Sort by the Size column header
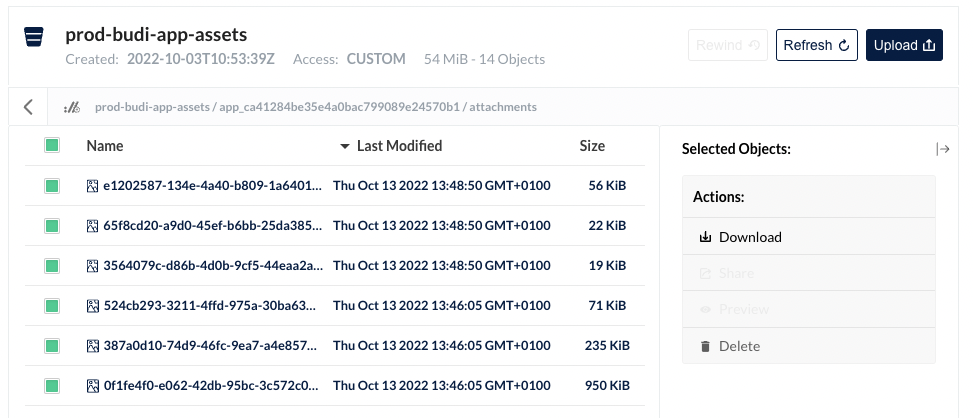973x418 pixels. coord(592,146)
